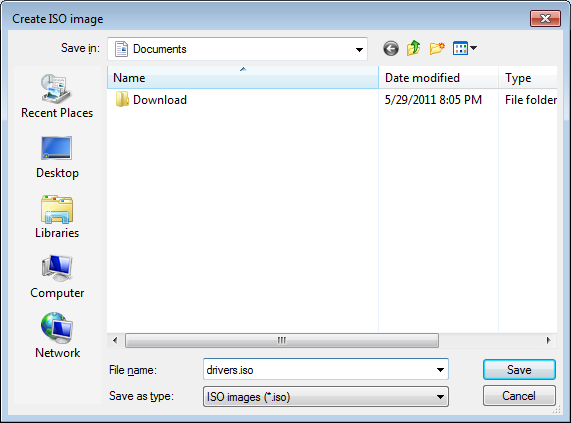Click the Cancel button
Viewport: 571px width, 423px height.
519,396
